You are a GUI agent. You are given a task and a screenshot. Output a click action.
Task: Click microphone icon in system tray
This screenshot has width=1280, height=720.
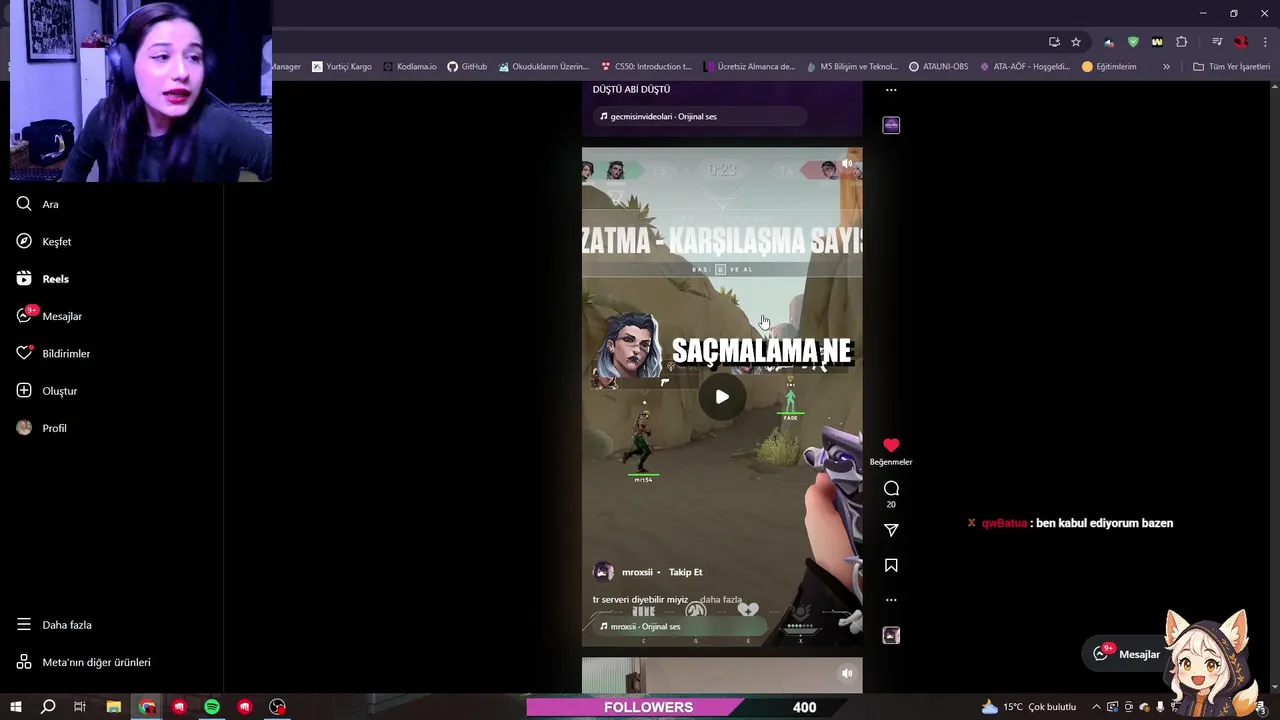1160,707
